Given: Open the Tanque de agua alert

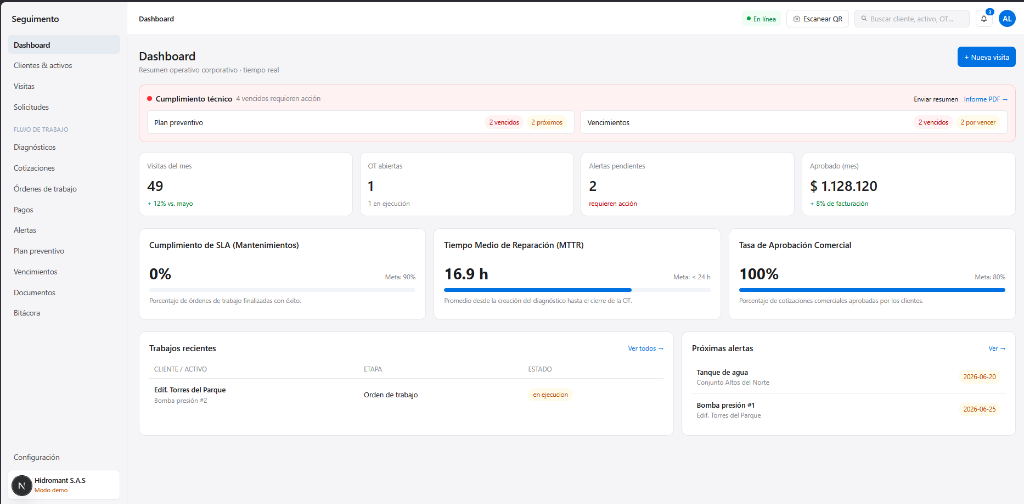Looking at the screenshot, I should coord(848,377).
